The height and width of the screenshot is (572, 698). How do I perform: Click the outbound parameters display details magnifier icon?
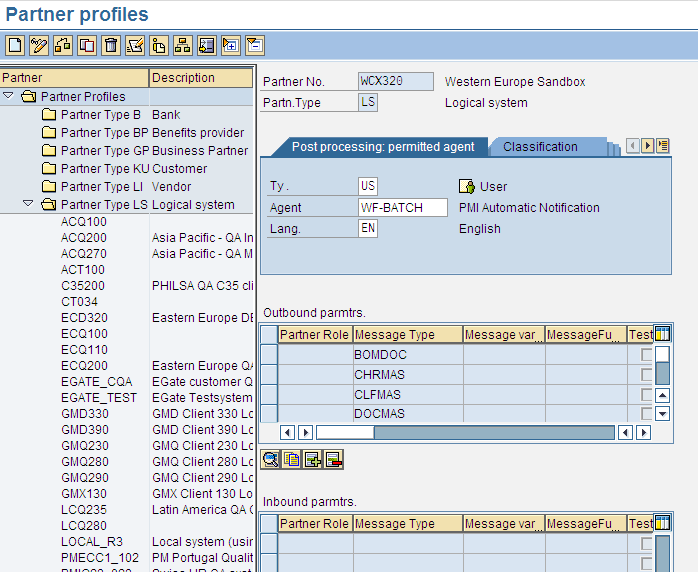pos(271,459)
